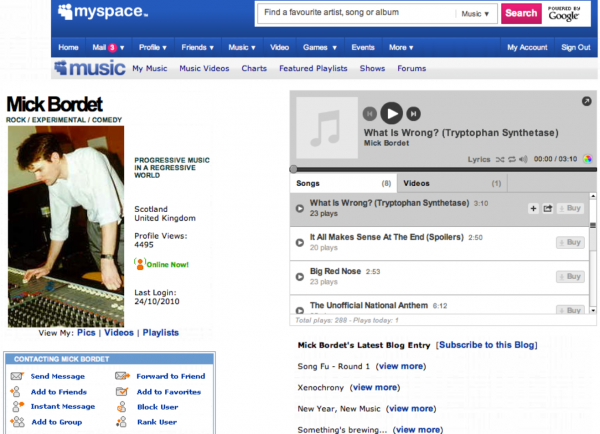Subscribe to this Blog
The width and height of the screenshot is (600, 434).
[487, 345]
